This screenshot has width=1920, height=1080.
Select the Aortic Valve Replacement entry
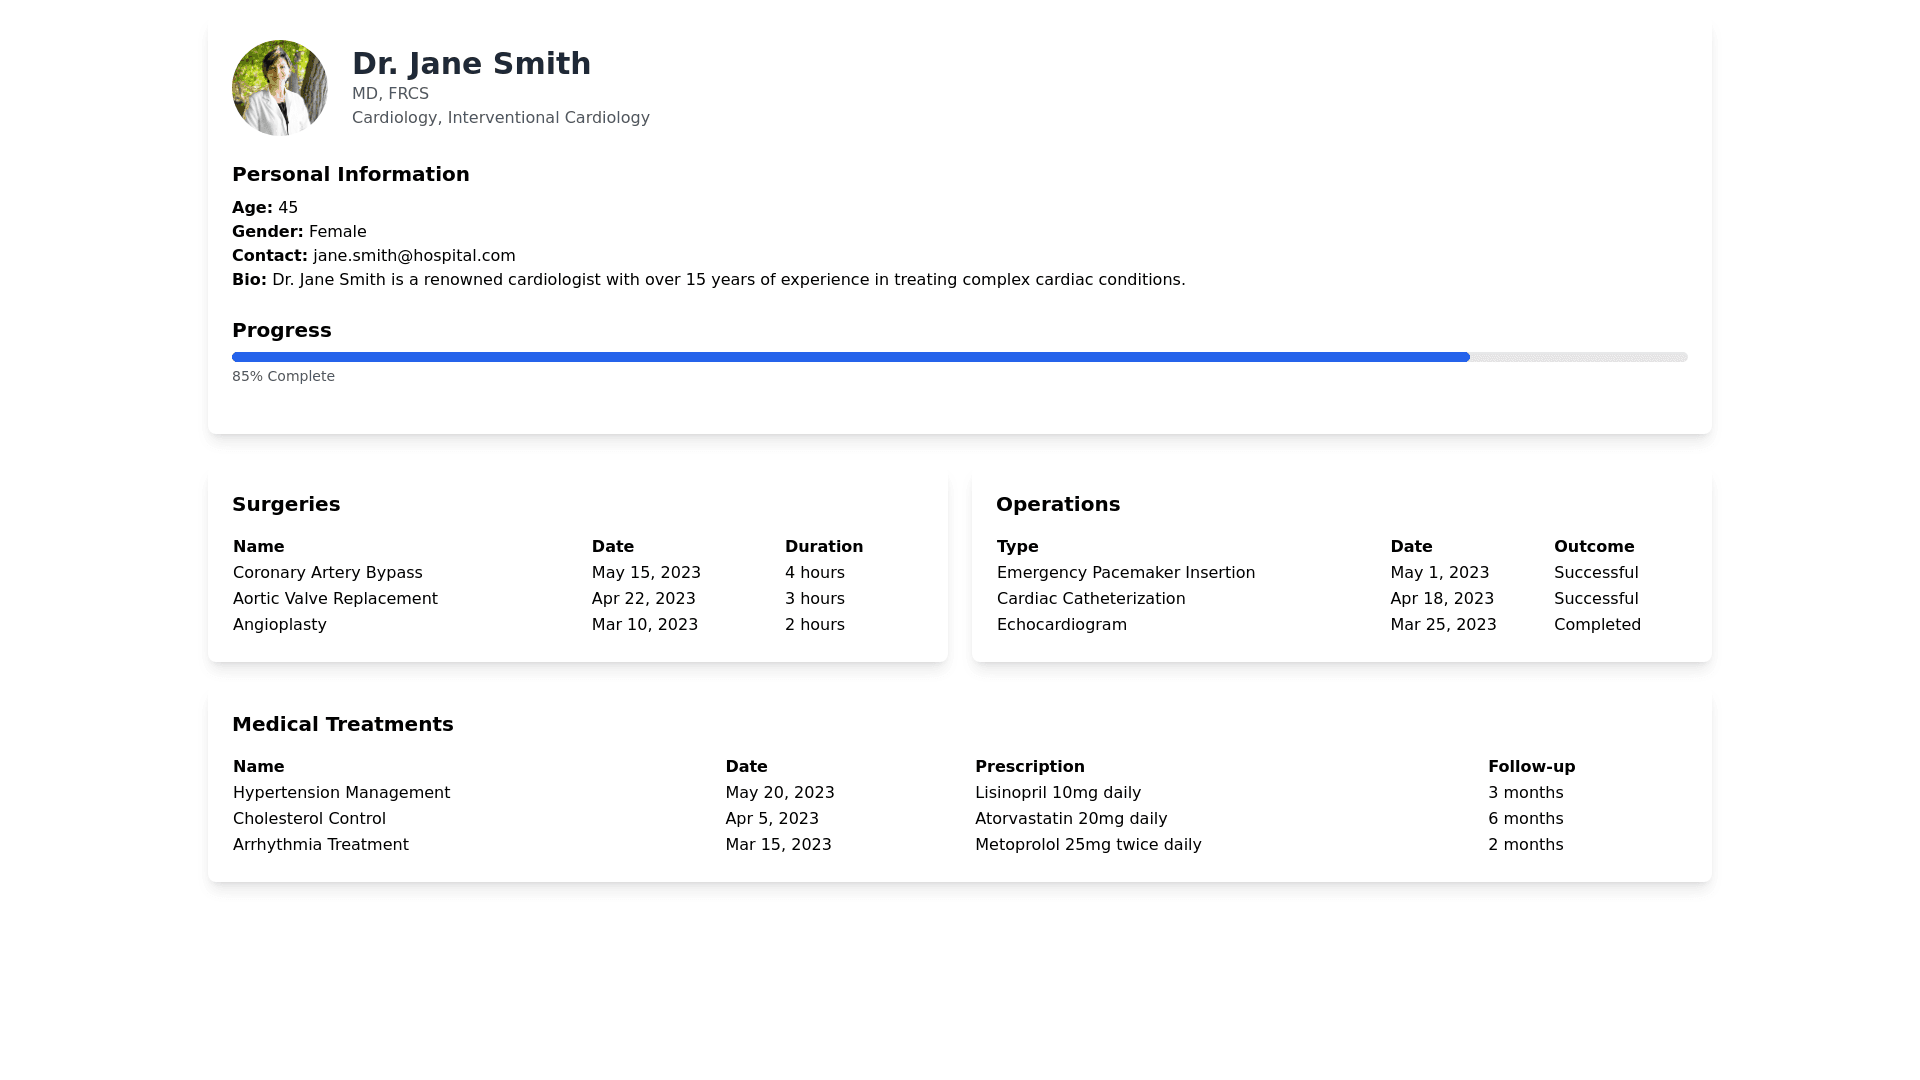[335, 599]
